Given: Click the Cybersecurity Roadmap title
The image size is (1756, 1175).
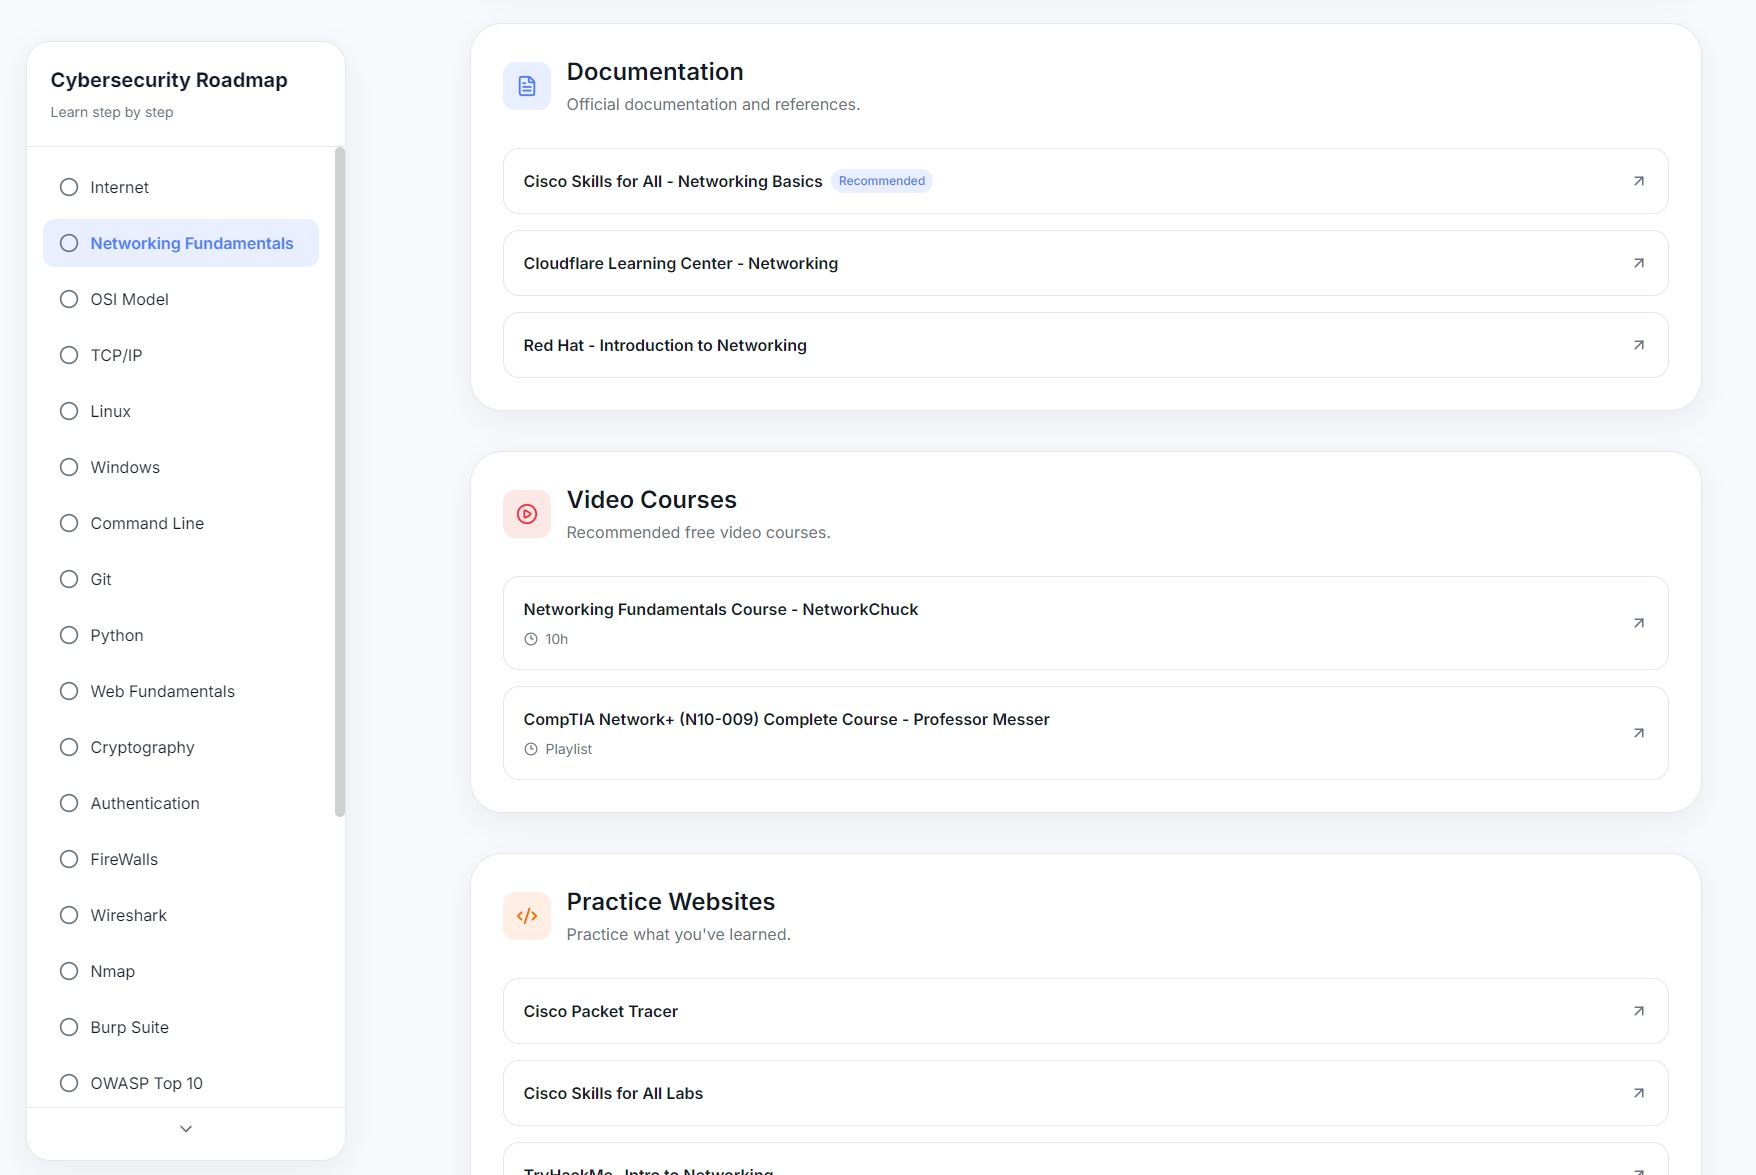Looking at the screenshot, I should point(169,80).
